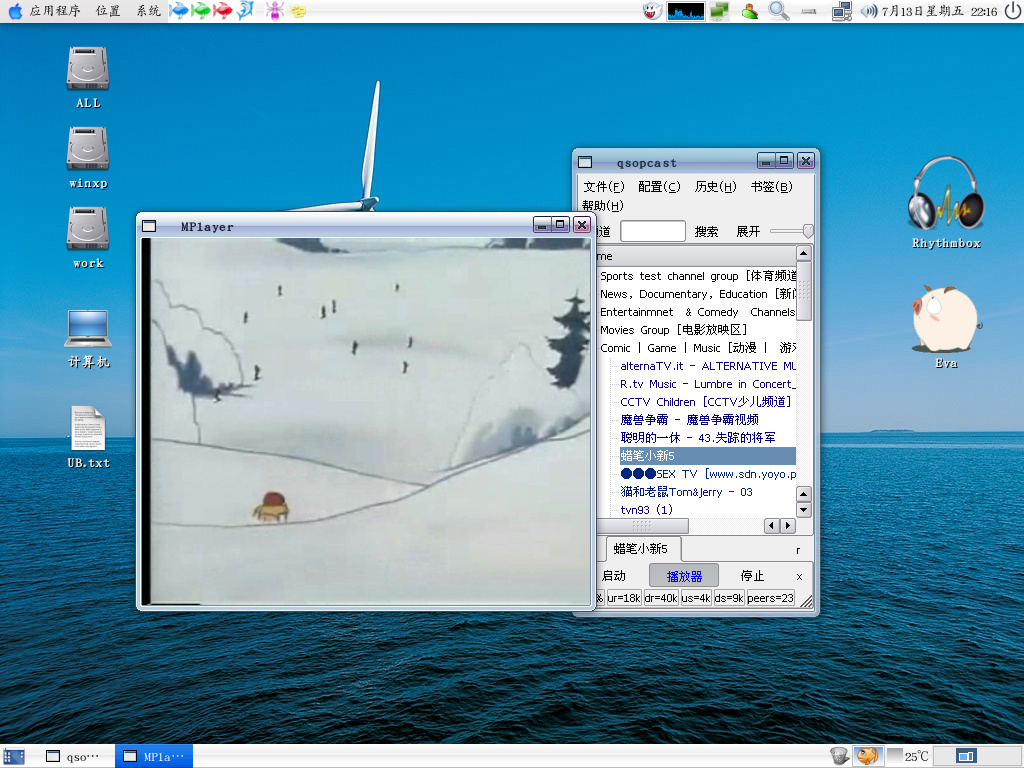Expand Sports test channel group row
Viewport: 1024px width, 768px height.
(696, 276)
